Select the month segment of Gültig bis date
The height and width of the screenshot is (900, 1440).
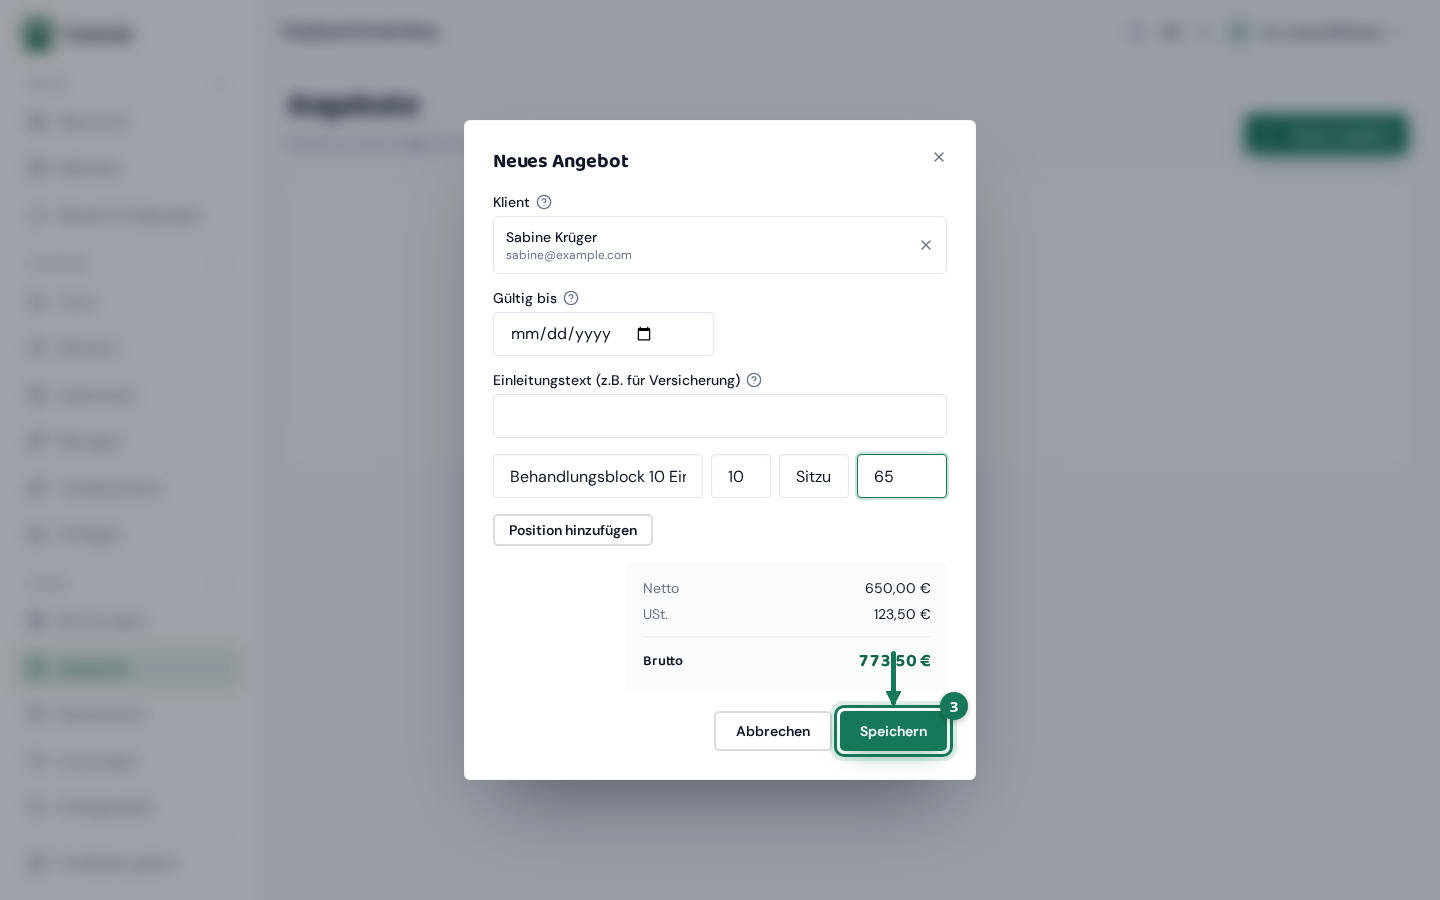[x=524, y=334]
